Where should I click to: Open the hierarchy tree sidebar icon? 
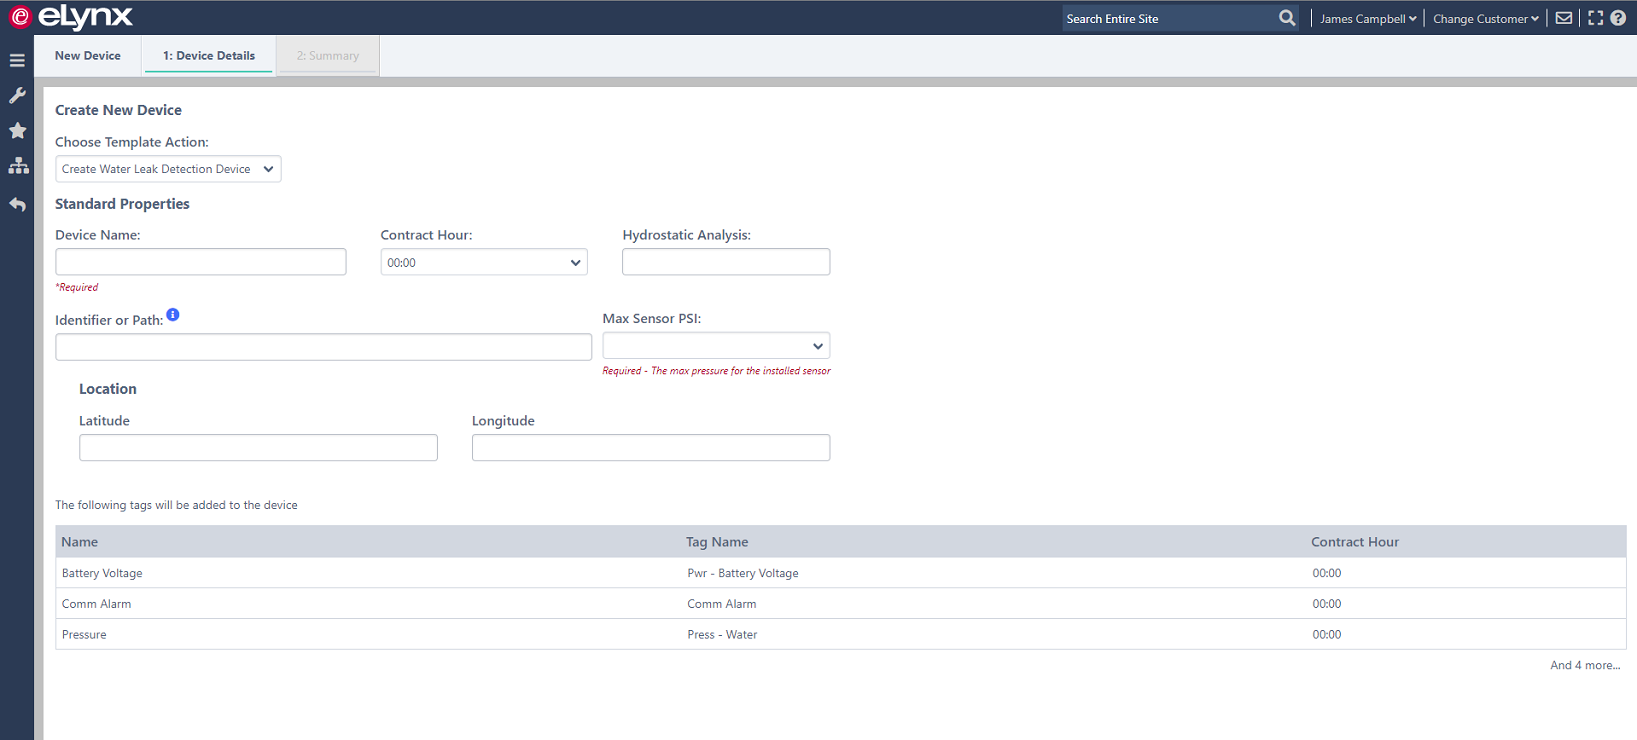click(18, 166)
